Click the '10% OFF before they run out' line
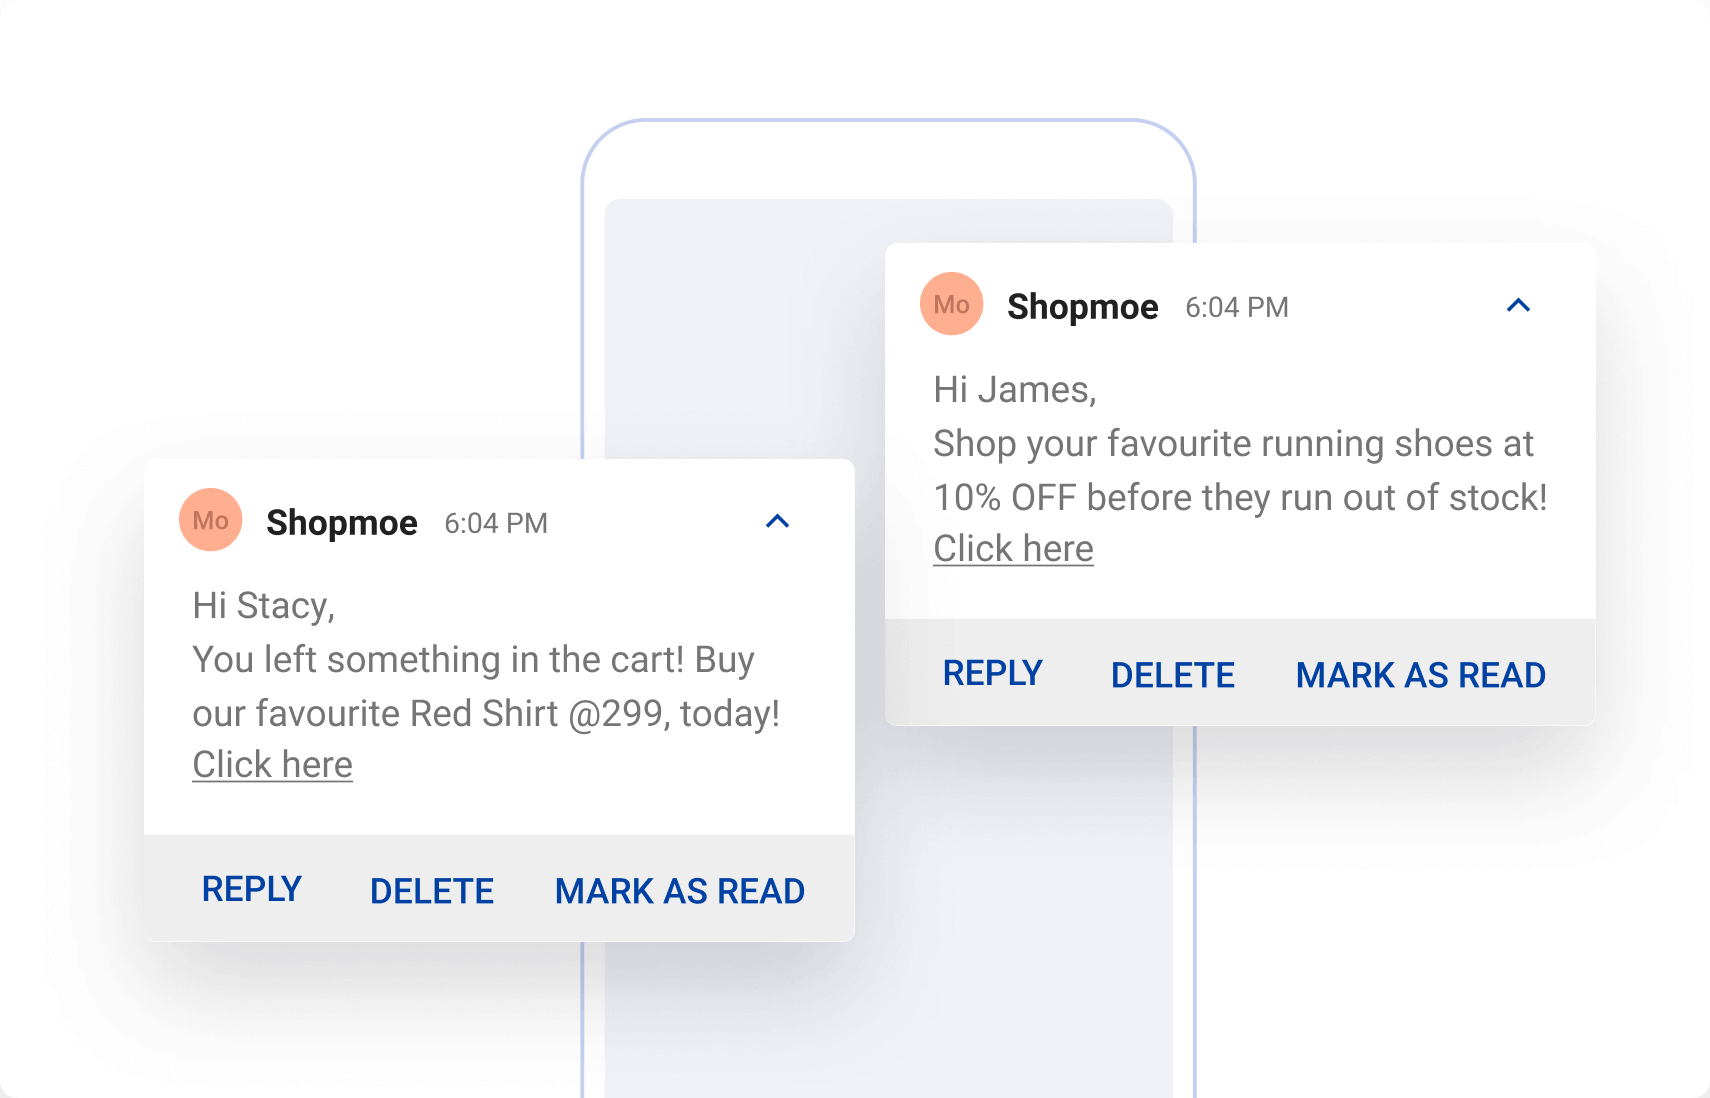The image size is (1710, 1098). click(1240, 498)
